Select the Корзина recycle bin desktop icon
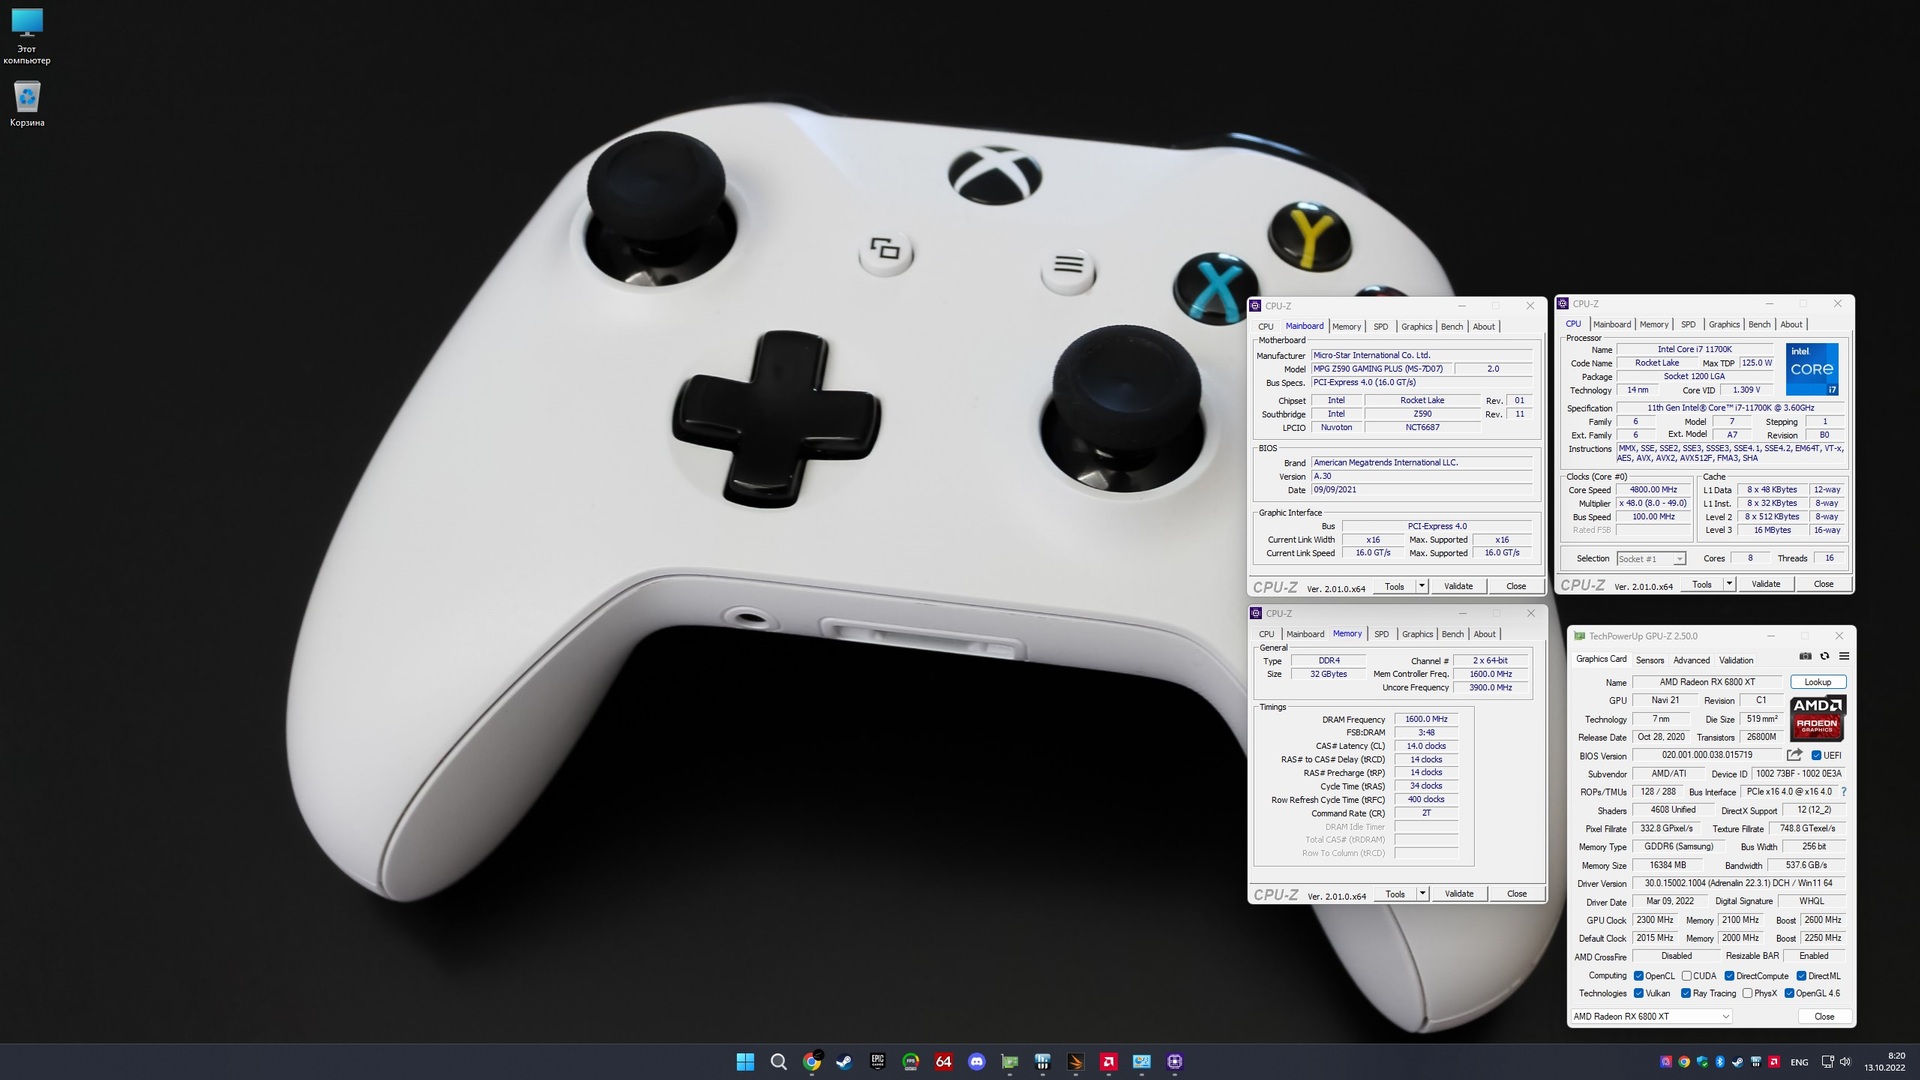The width and height of the screenshot is (1920, 1080). tap(27, 104)
